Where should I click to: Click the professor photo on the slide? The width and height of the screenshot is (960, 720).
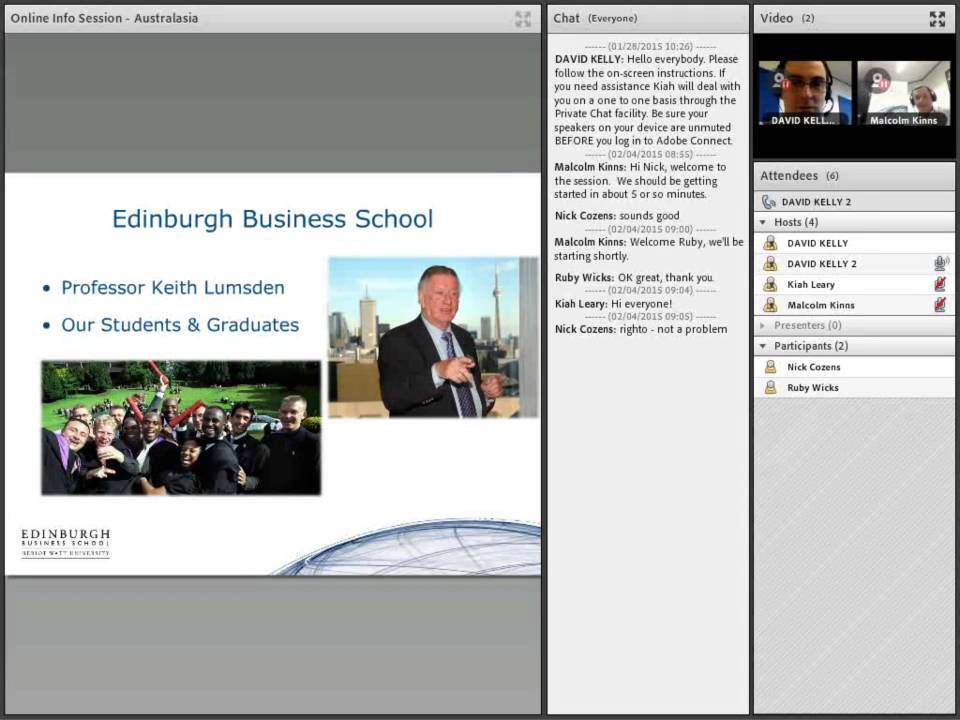click(433, 338)
